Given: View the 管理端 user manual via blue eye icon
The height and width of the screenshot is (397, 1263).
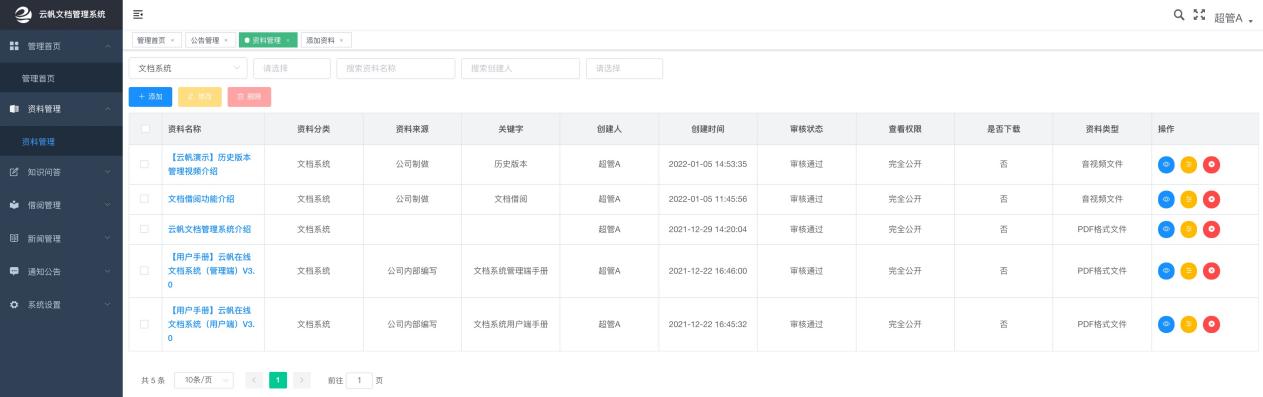Looking at the screenshot, I should [x=1166, y=270].
